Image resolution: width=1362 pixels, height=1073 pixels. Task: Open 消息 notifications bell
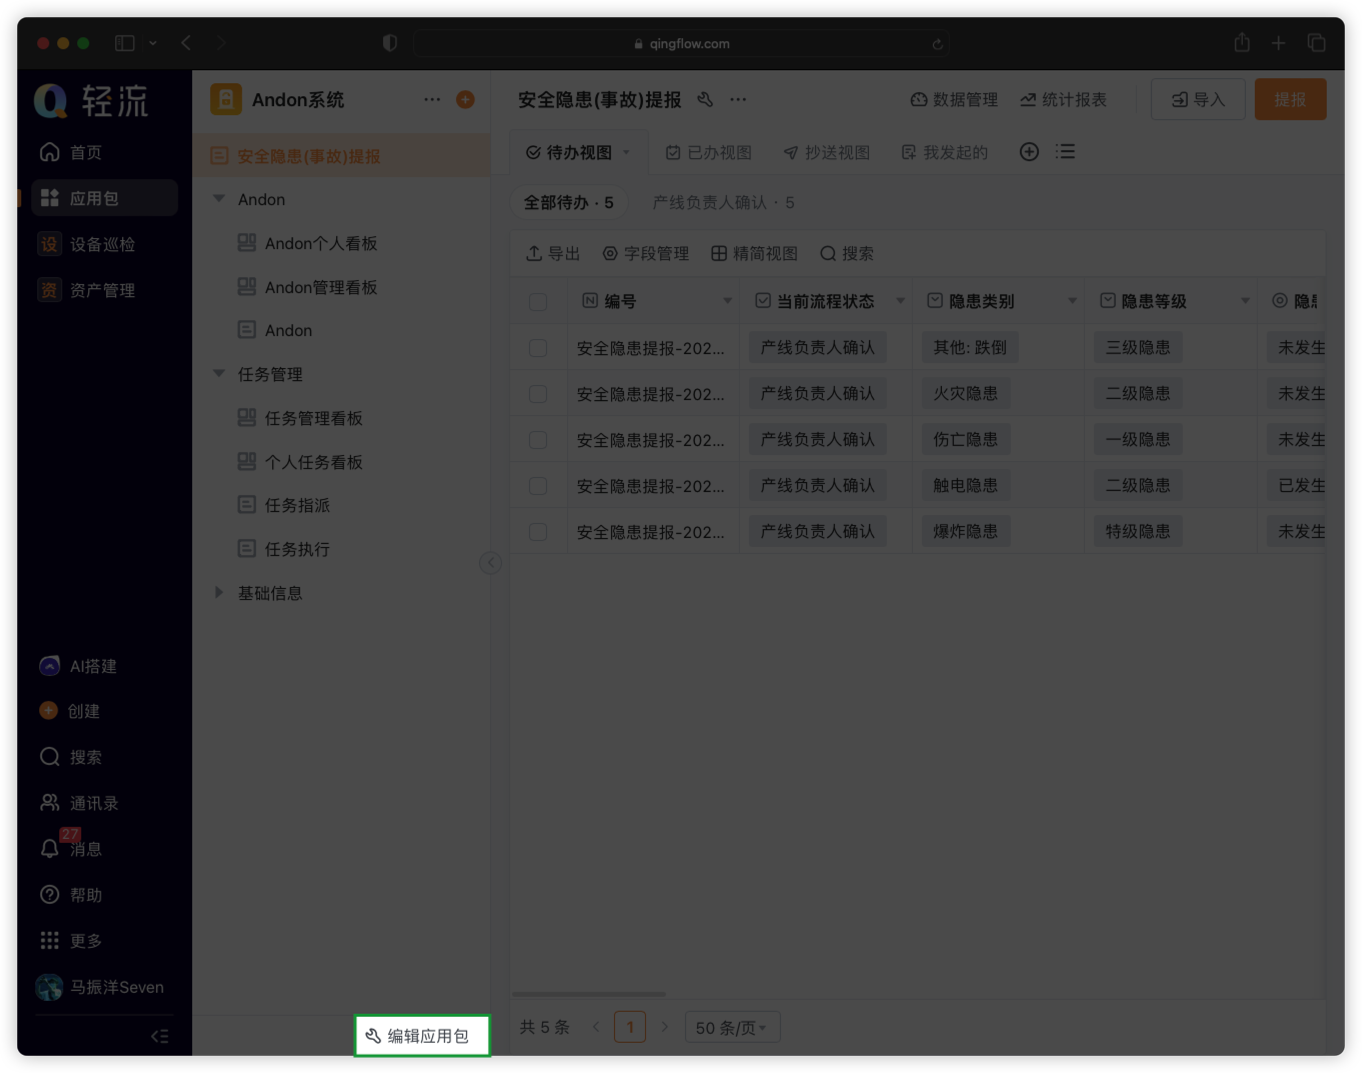(x=50, y=849)
